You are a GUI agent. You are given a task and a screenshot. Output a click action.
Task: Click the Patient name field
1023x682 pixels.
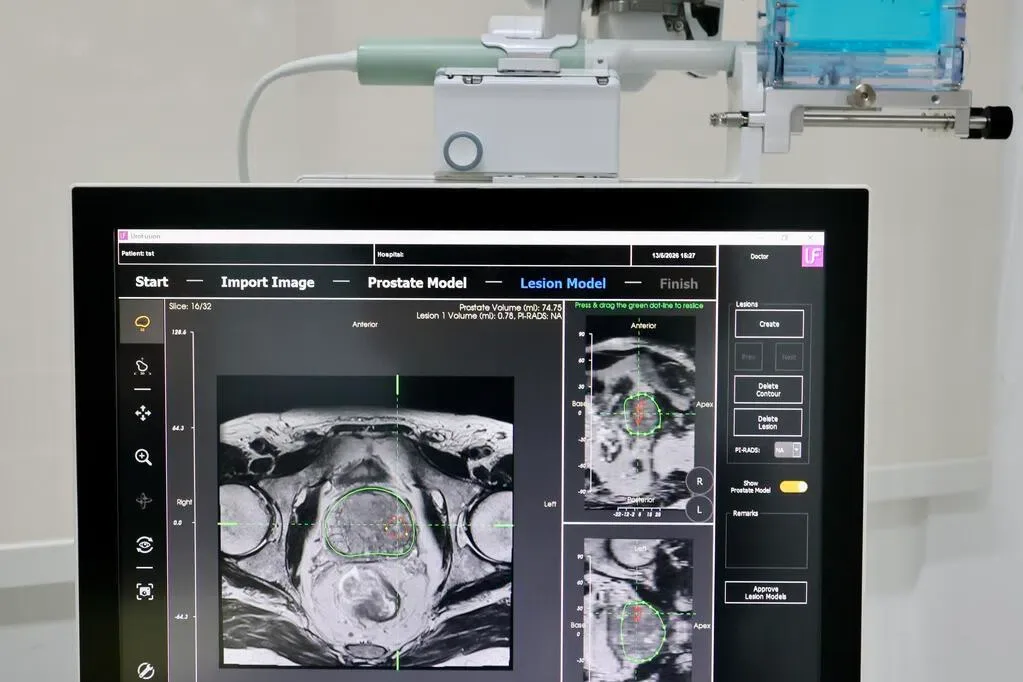(x=245, y=254)
